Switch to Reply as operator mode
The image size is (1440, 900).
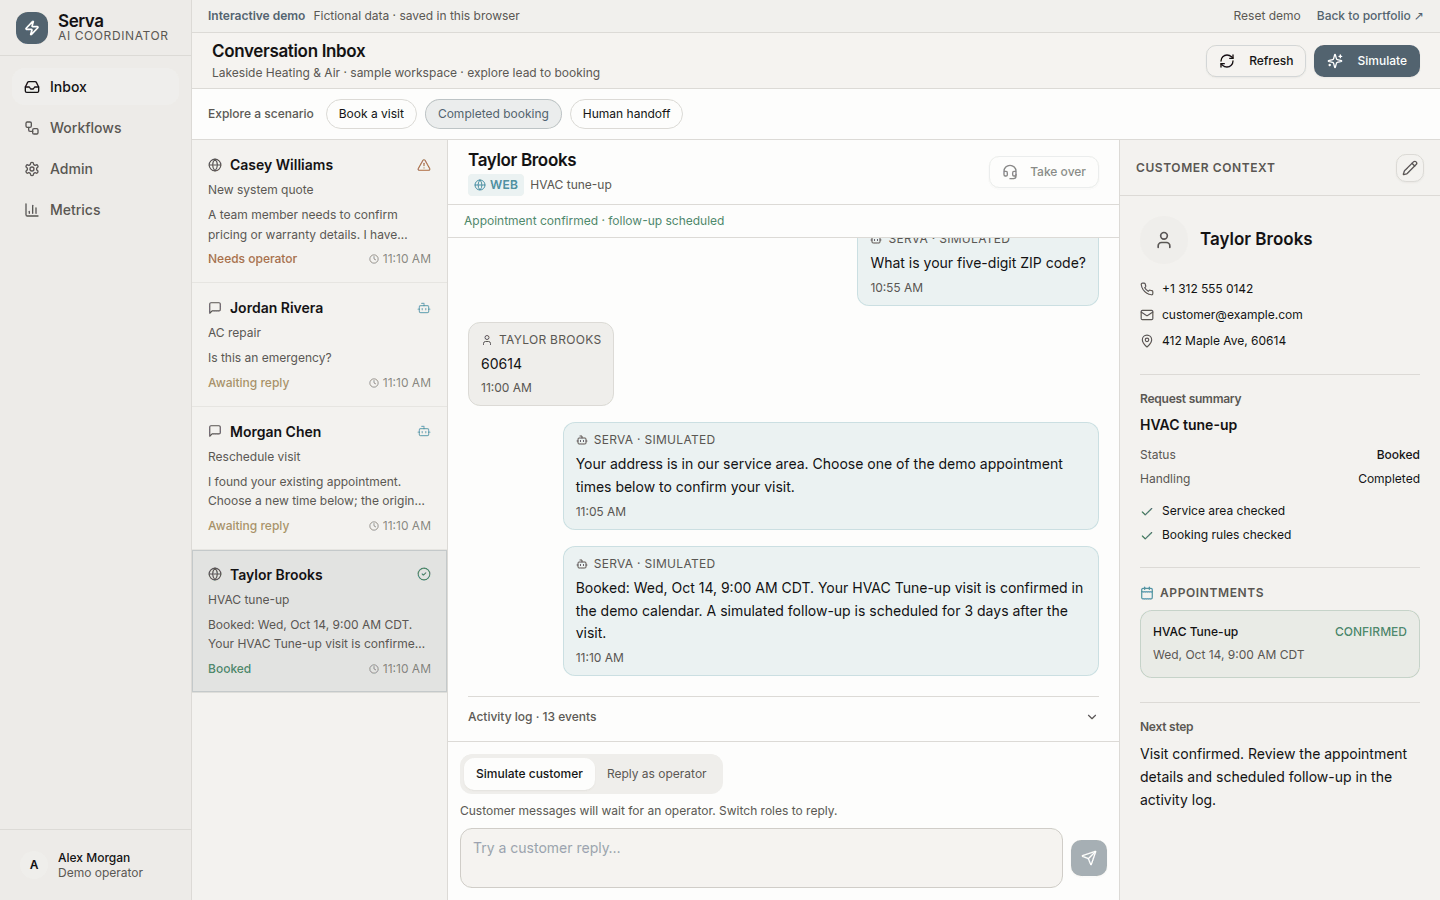coord(656,774)
